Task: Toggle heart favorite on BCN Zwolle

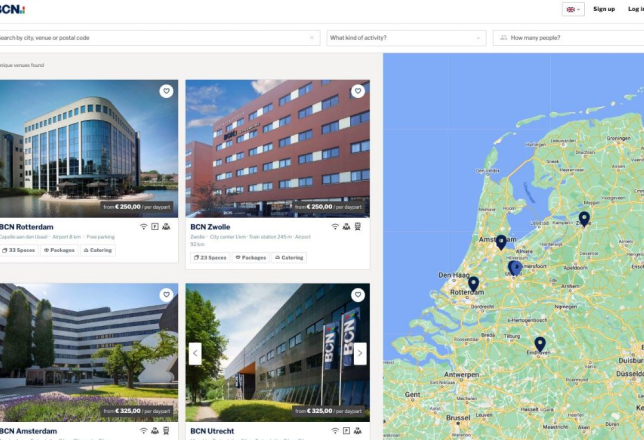Action: (358, 91)
